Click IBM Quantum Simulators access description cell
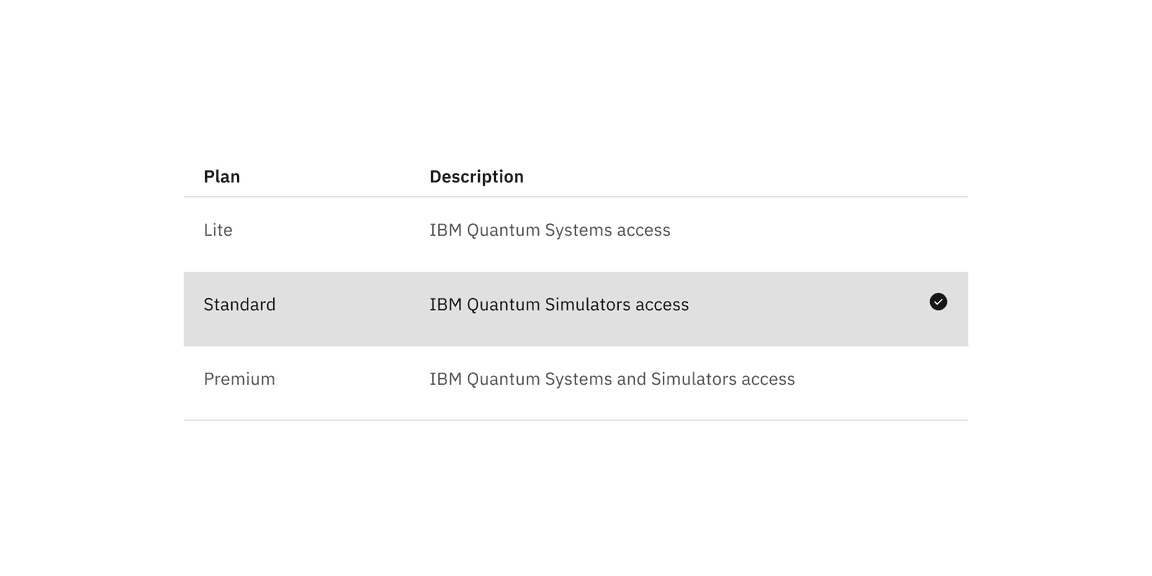The height and width of the screenshot is (576, 1152). 559,304
